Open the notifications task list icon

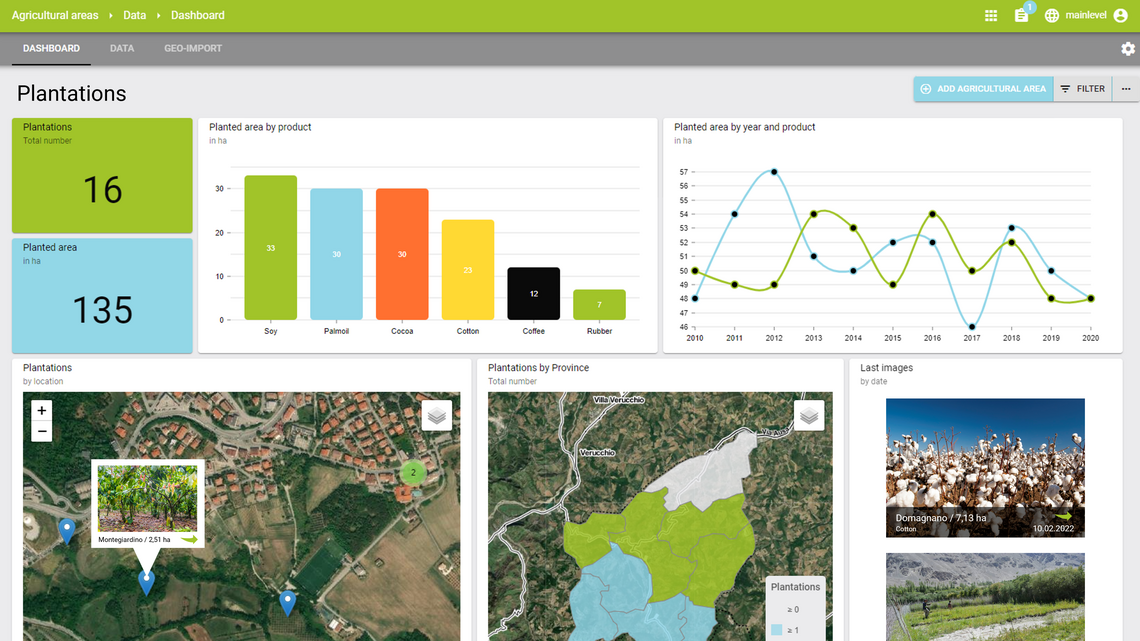(1021, 16)
